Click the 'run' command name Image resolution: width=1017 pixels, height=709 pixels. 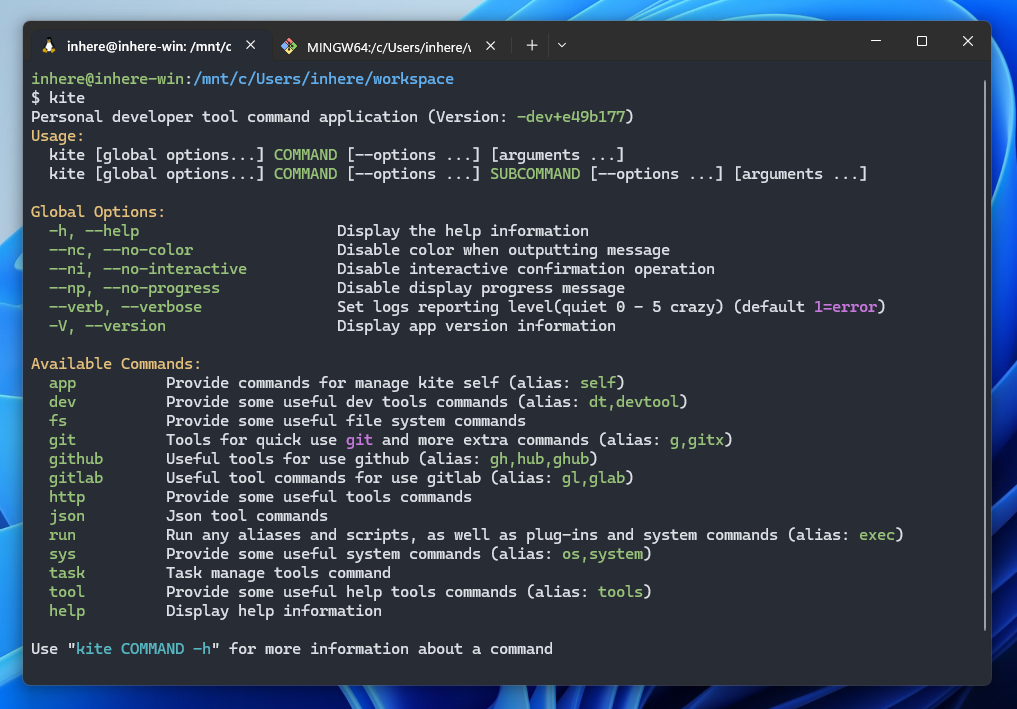62,535
